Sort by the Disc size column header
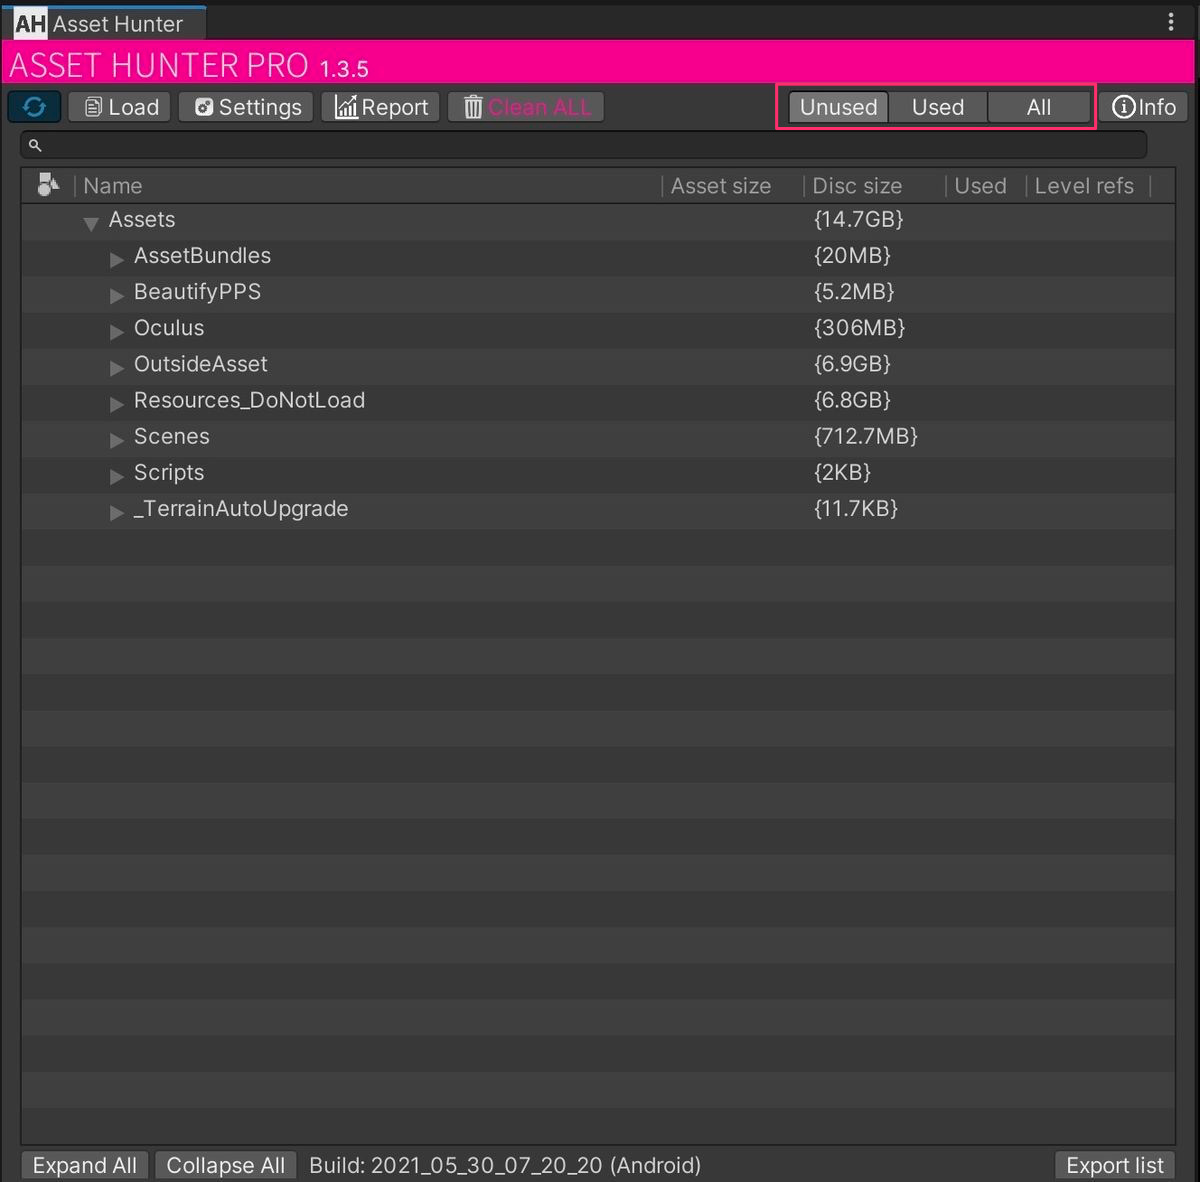Viewport: 1200px width, 1182px height. [x=857, y=186]
